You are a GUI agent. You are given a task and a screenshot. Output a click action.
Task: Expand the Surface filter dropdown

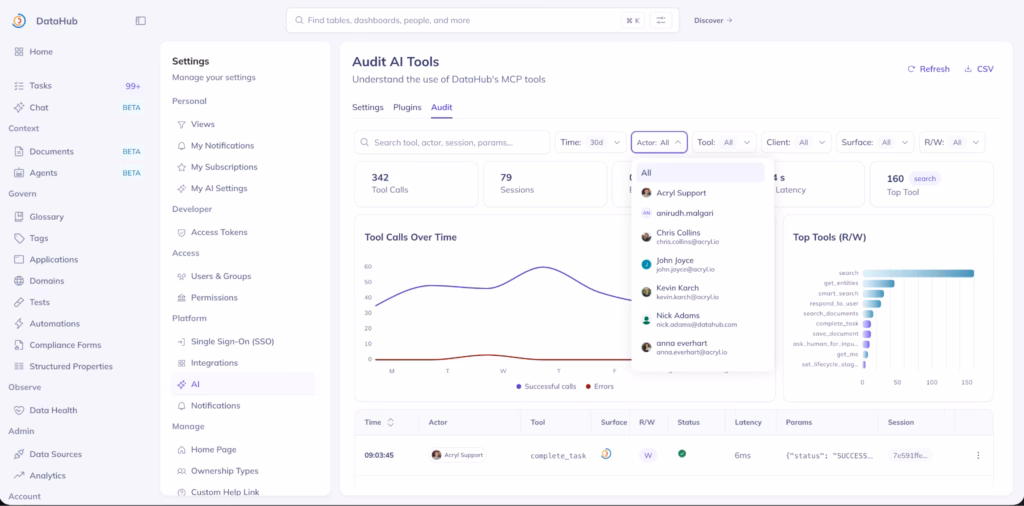click(x=875, y=142)
